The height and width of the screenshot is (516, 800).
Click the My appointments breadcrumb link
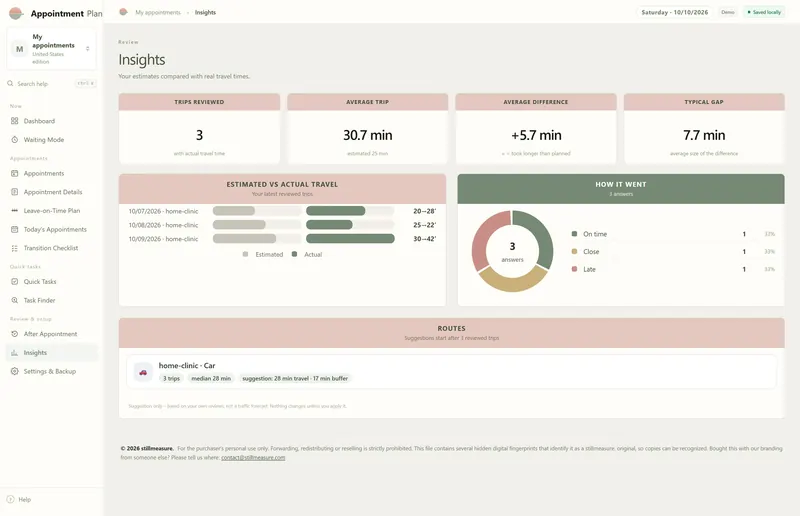(x=158, y=12)
